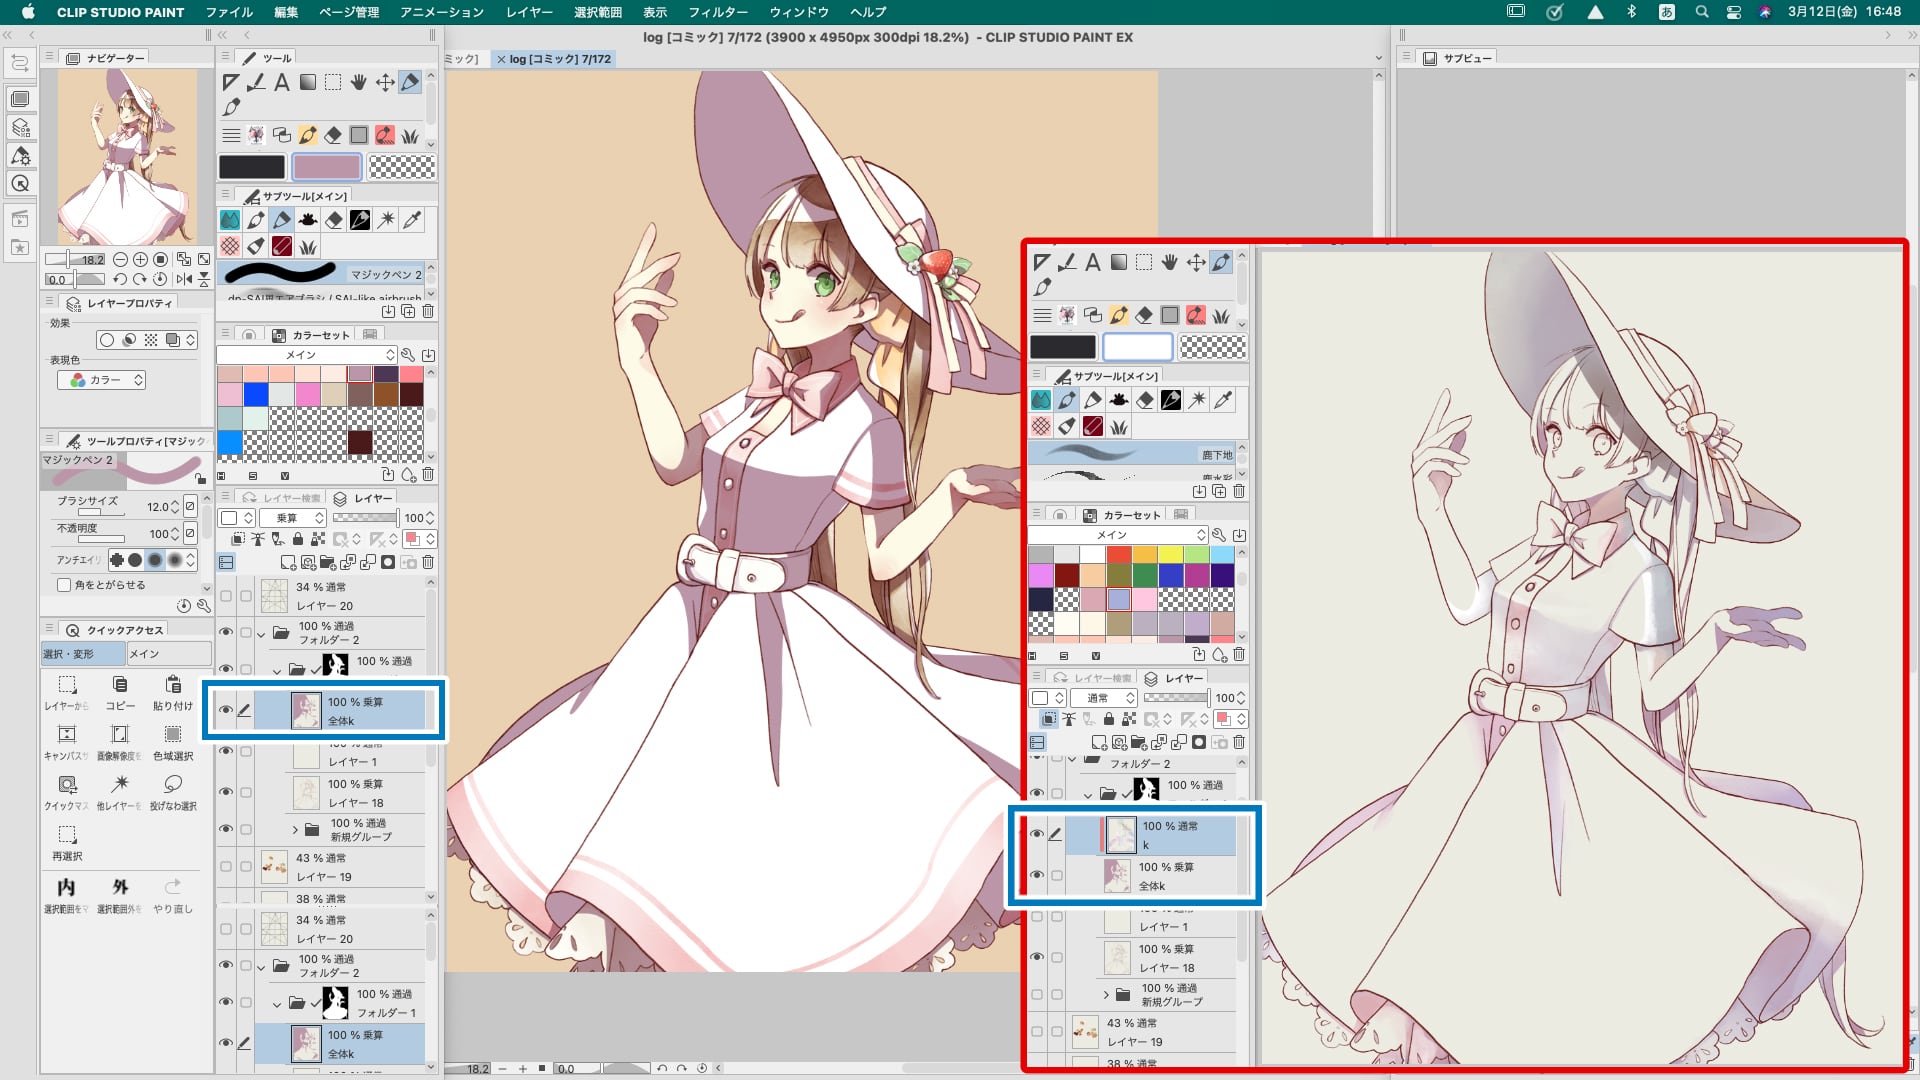Click Quick Access 投げなわ選択 icon
The width and height of the screenshot is (1920, 1080).
pos(173,785)
